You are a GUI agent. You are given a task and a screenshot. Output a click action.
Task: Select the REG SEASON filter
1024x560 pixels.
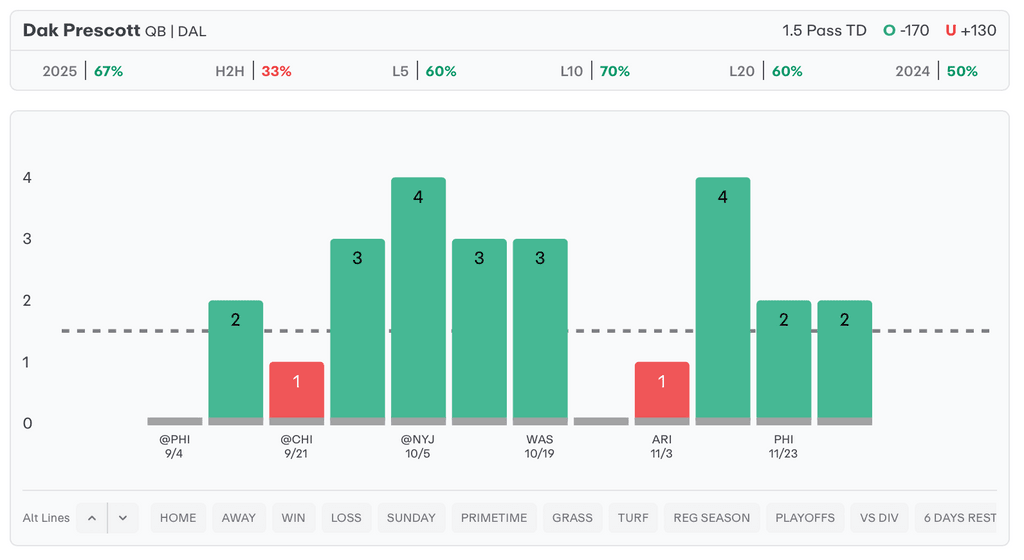(712, 518)
